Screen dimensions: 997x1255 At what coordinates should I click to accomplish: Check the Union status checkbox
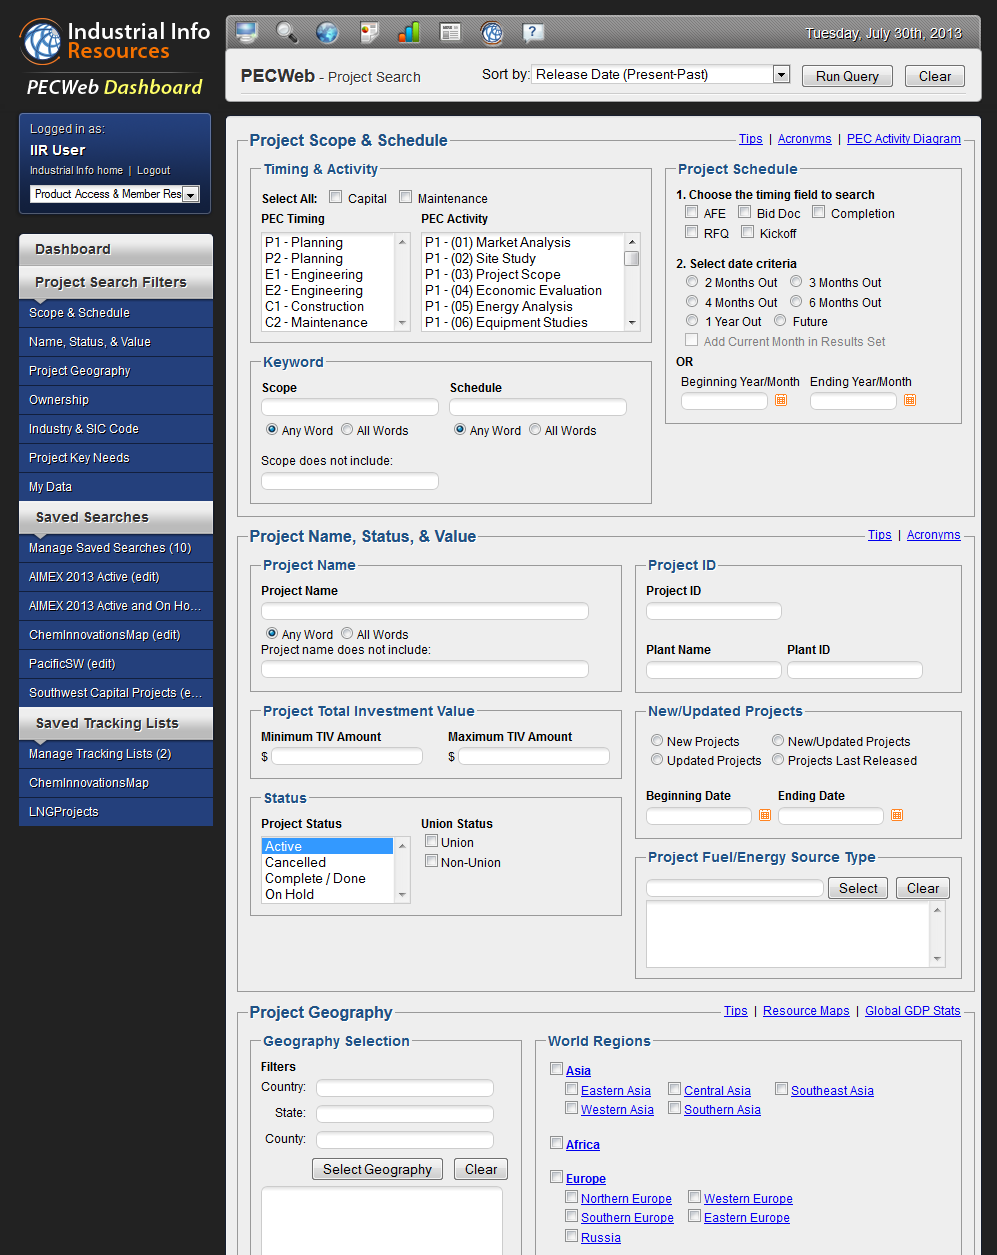click(432, 842)
